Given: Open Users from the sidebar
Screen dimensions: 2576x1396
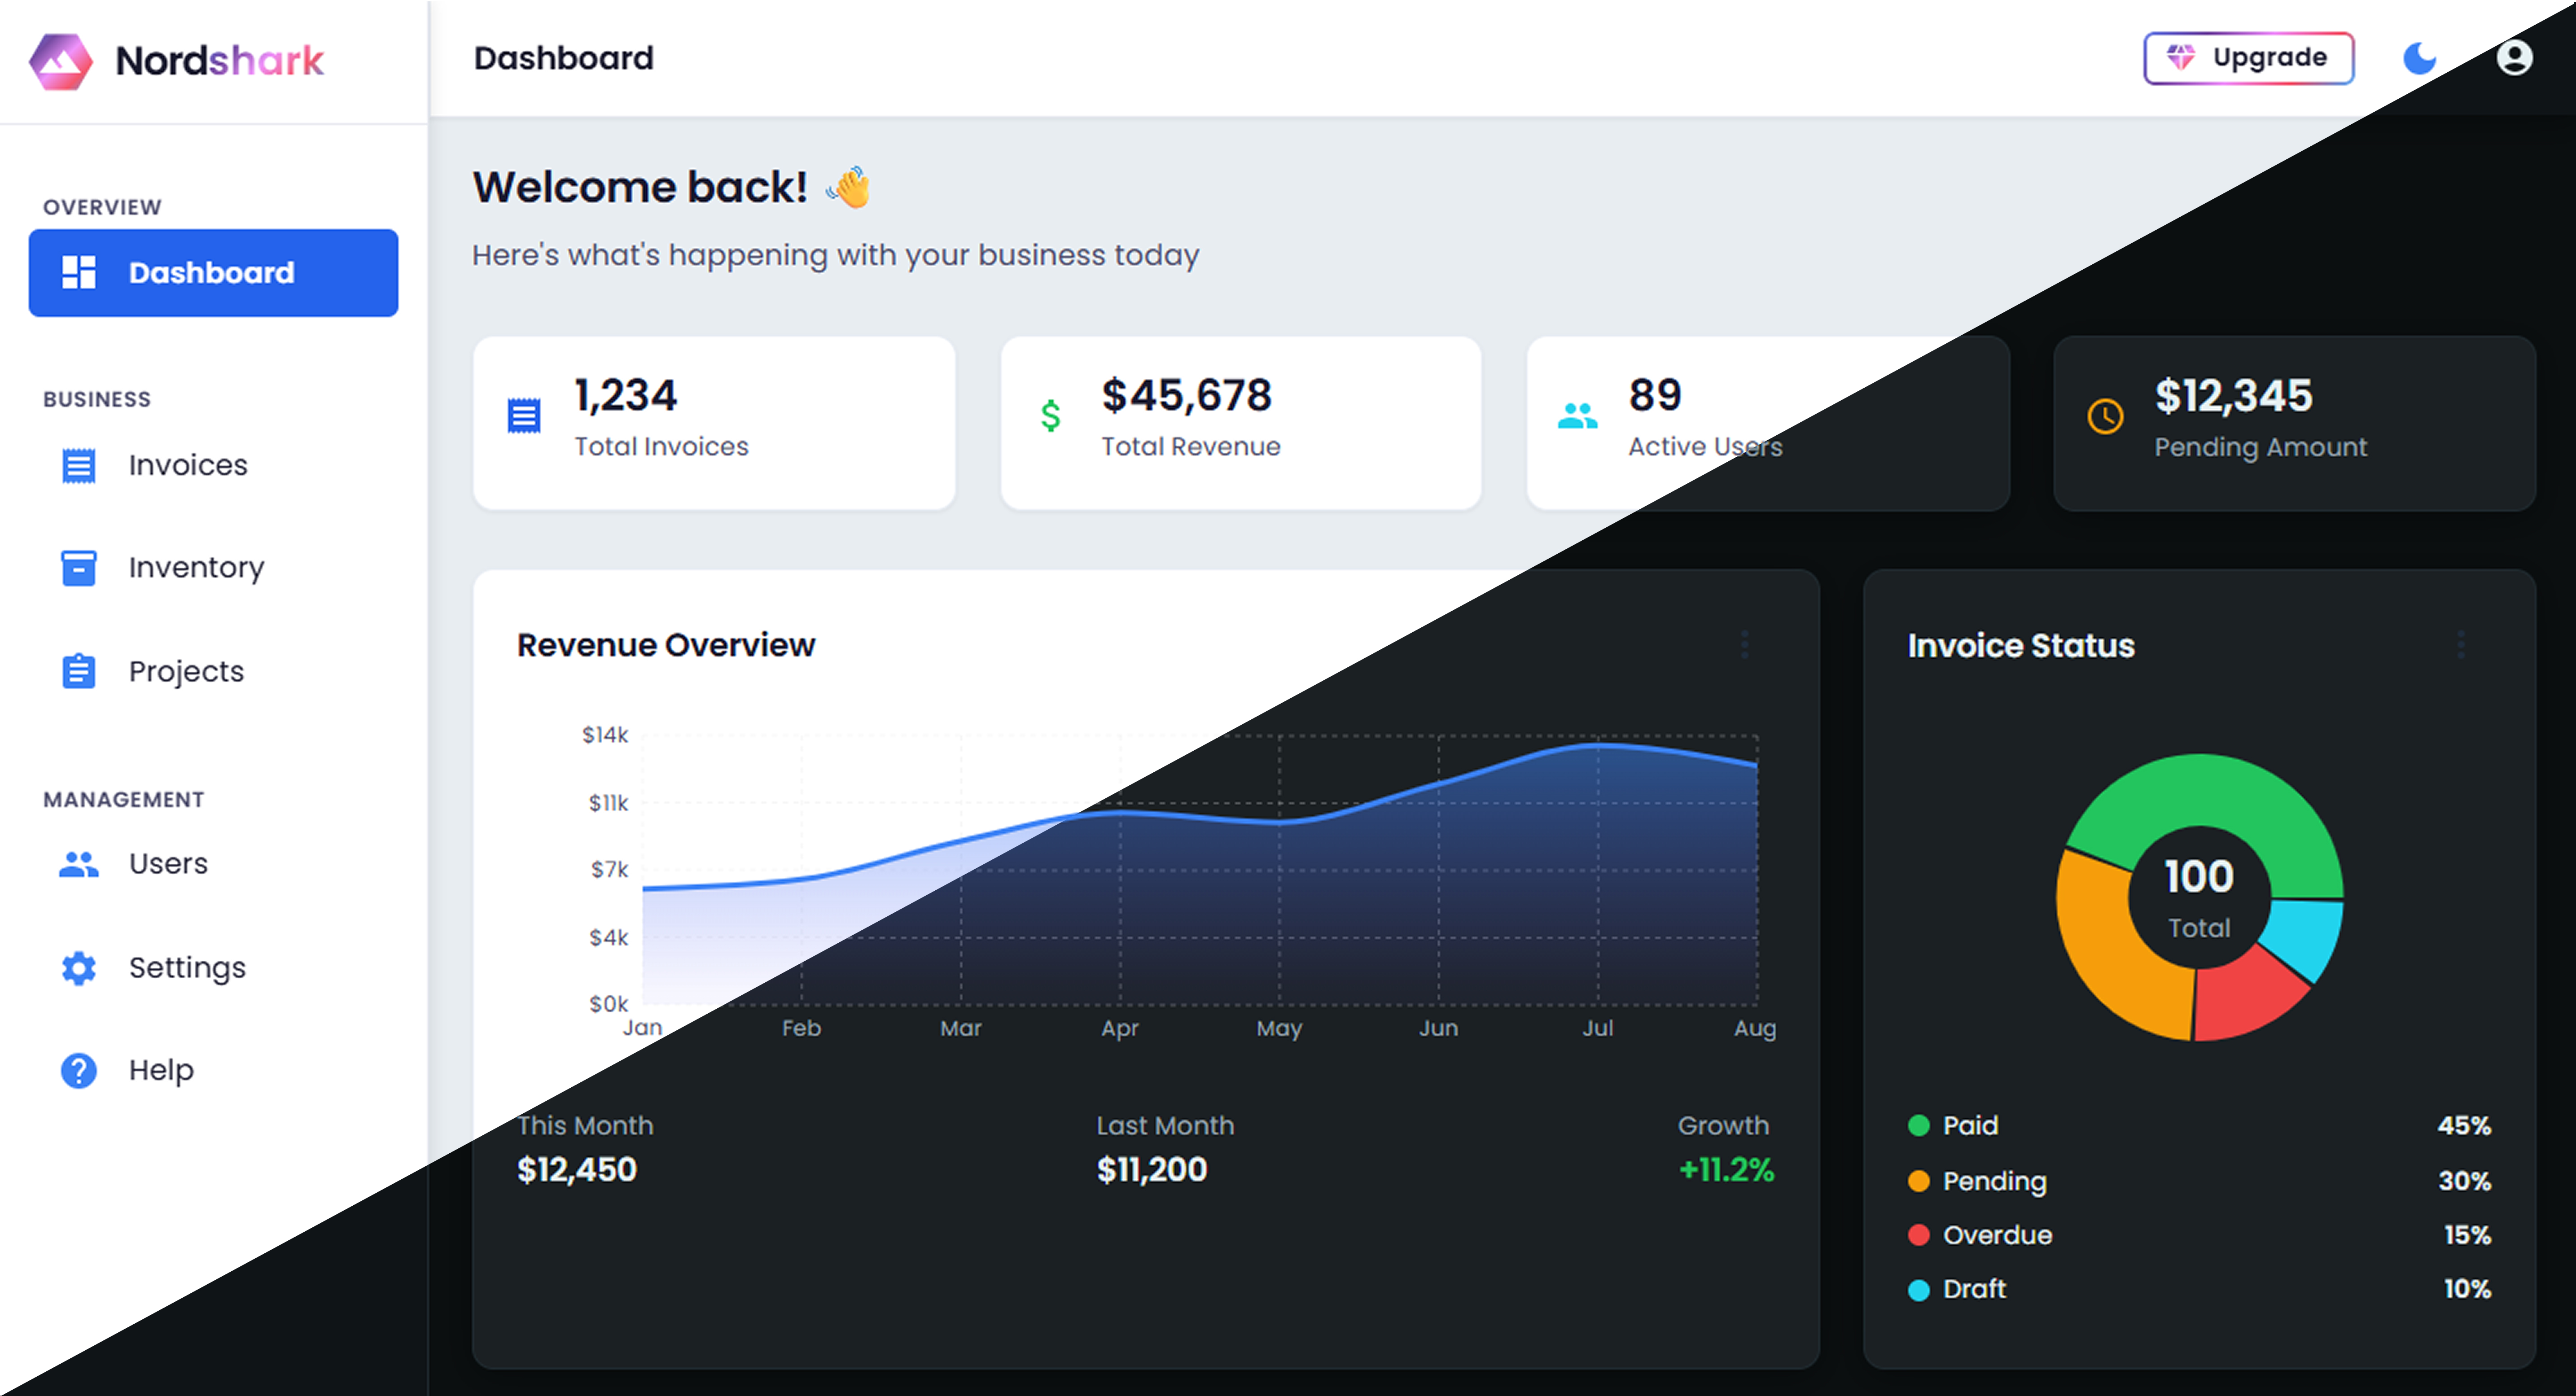Looking at the screenshot, I should (x=213, y=863).
